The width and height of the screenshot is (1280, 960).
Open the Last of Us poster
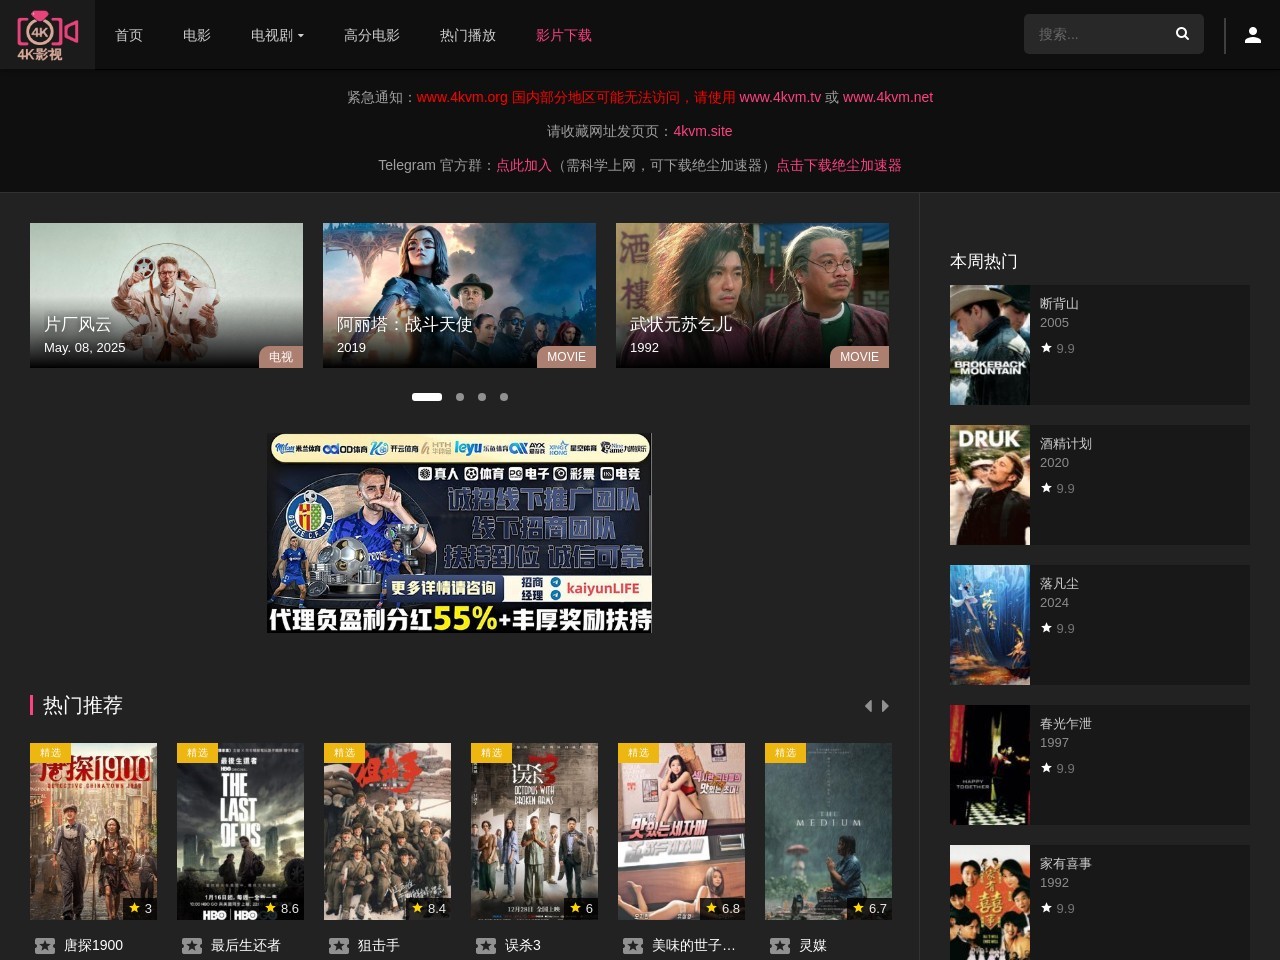[x=240, y=831]
